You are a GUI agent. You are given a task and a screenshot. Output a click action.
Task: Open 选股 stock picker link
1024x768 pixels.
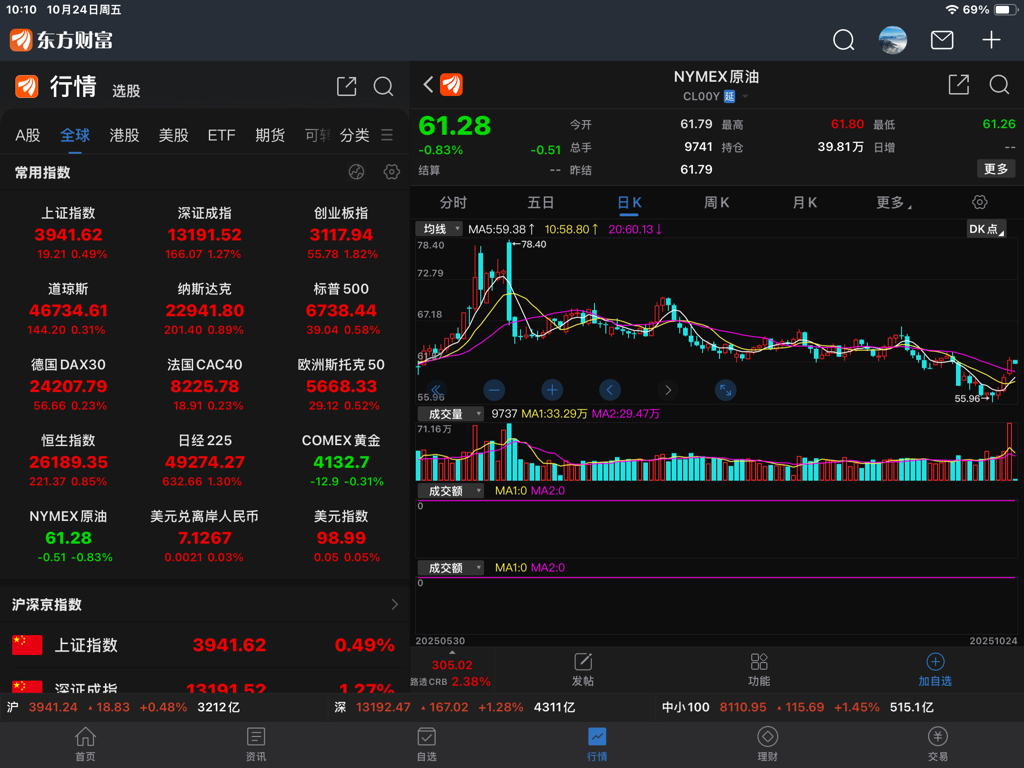[126, 91]
